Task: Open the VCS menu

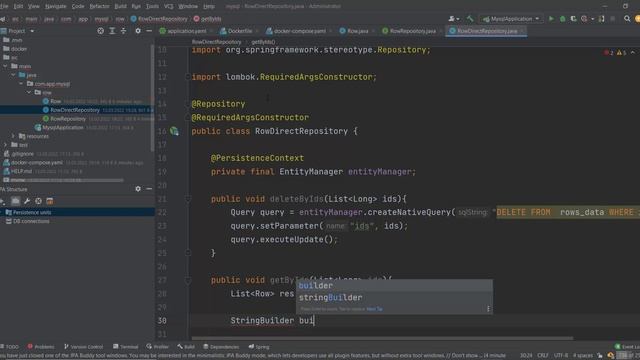Action: tap(169, 6)
